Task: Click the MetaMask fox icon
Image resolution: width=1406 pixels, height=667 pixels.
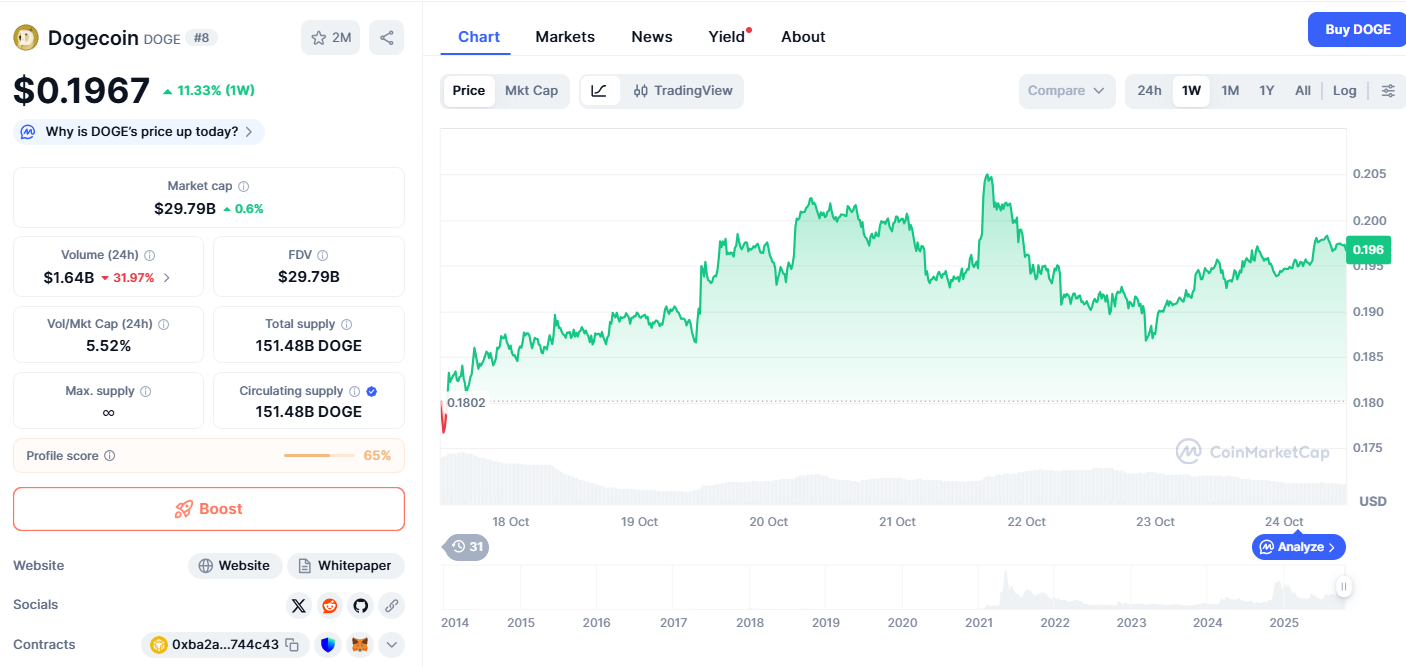Action: click(x=360, y=645)
